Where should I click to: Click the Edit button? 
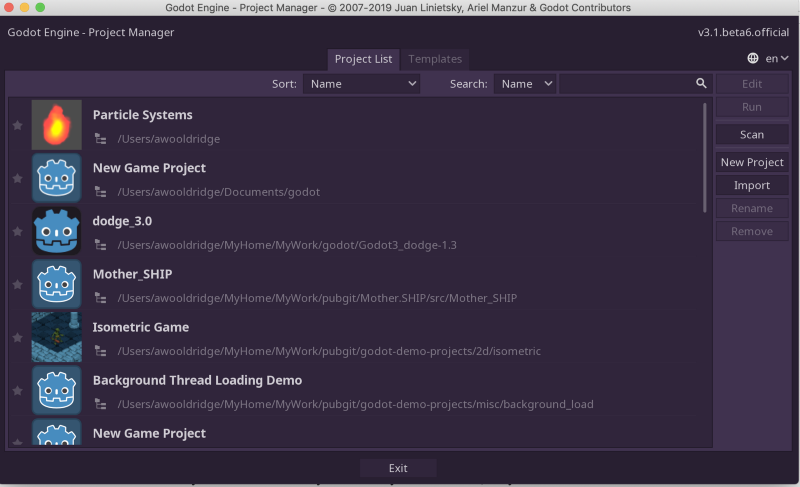pyautogui.click(x=752, y=84)
